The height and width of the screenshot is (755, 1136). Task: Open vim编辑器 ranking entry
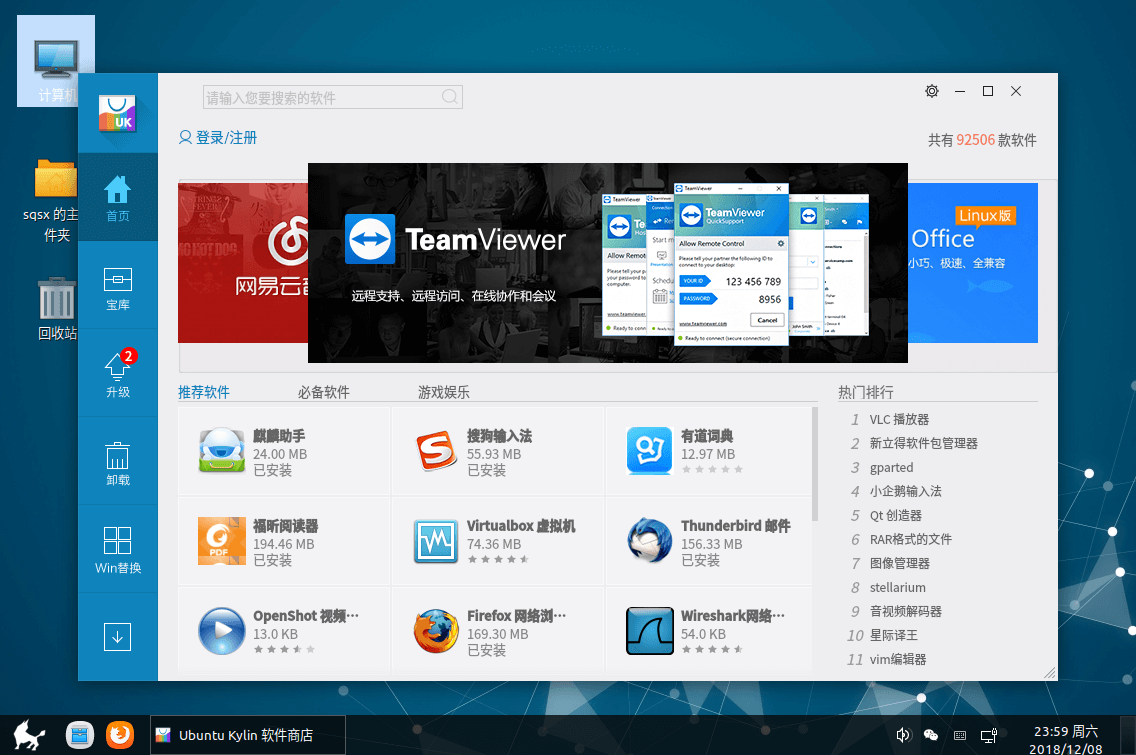898,659
